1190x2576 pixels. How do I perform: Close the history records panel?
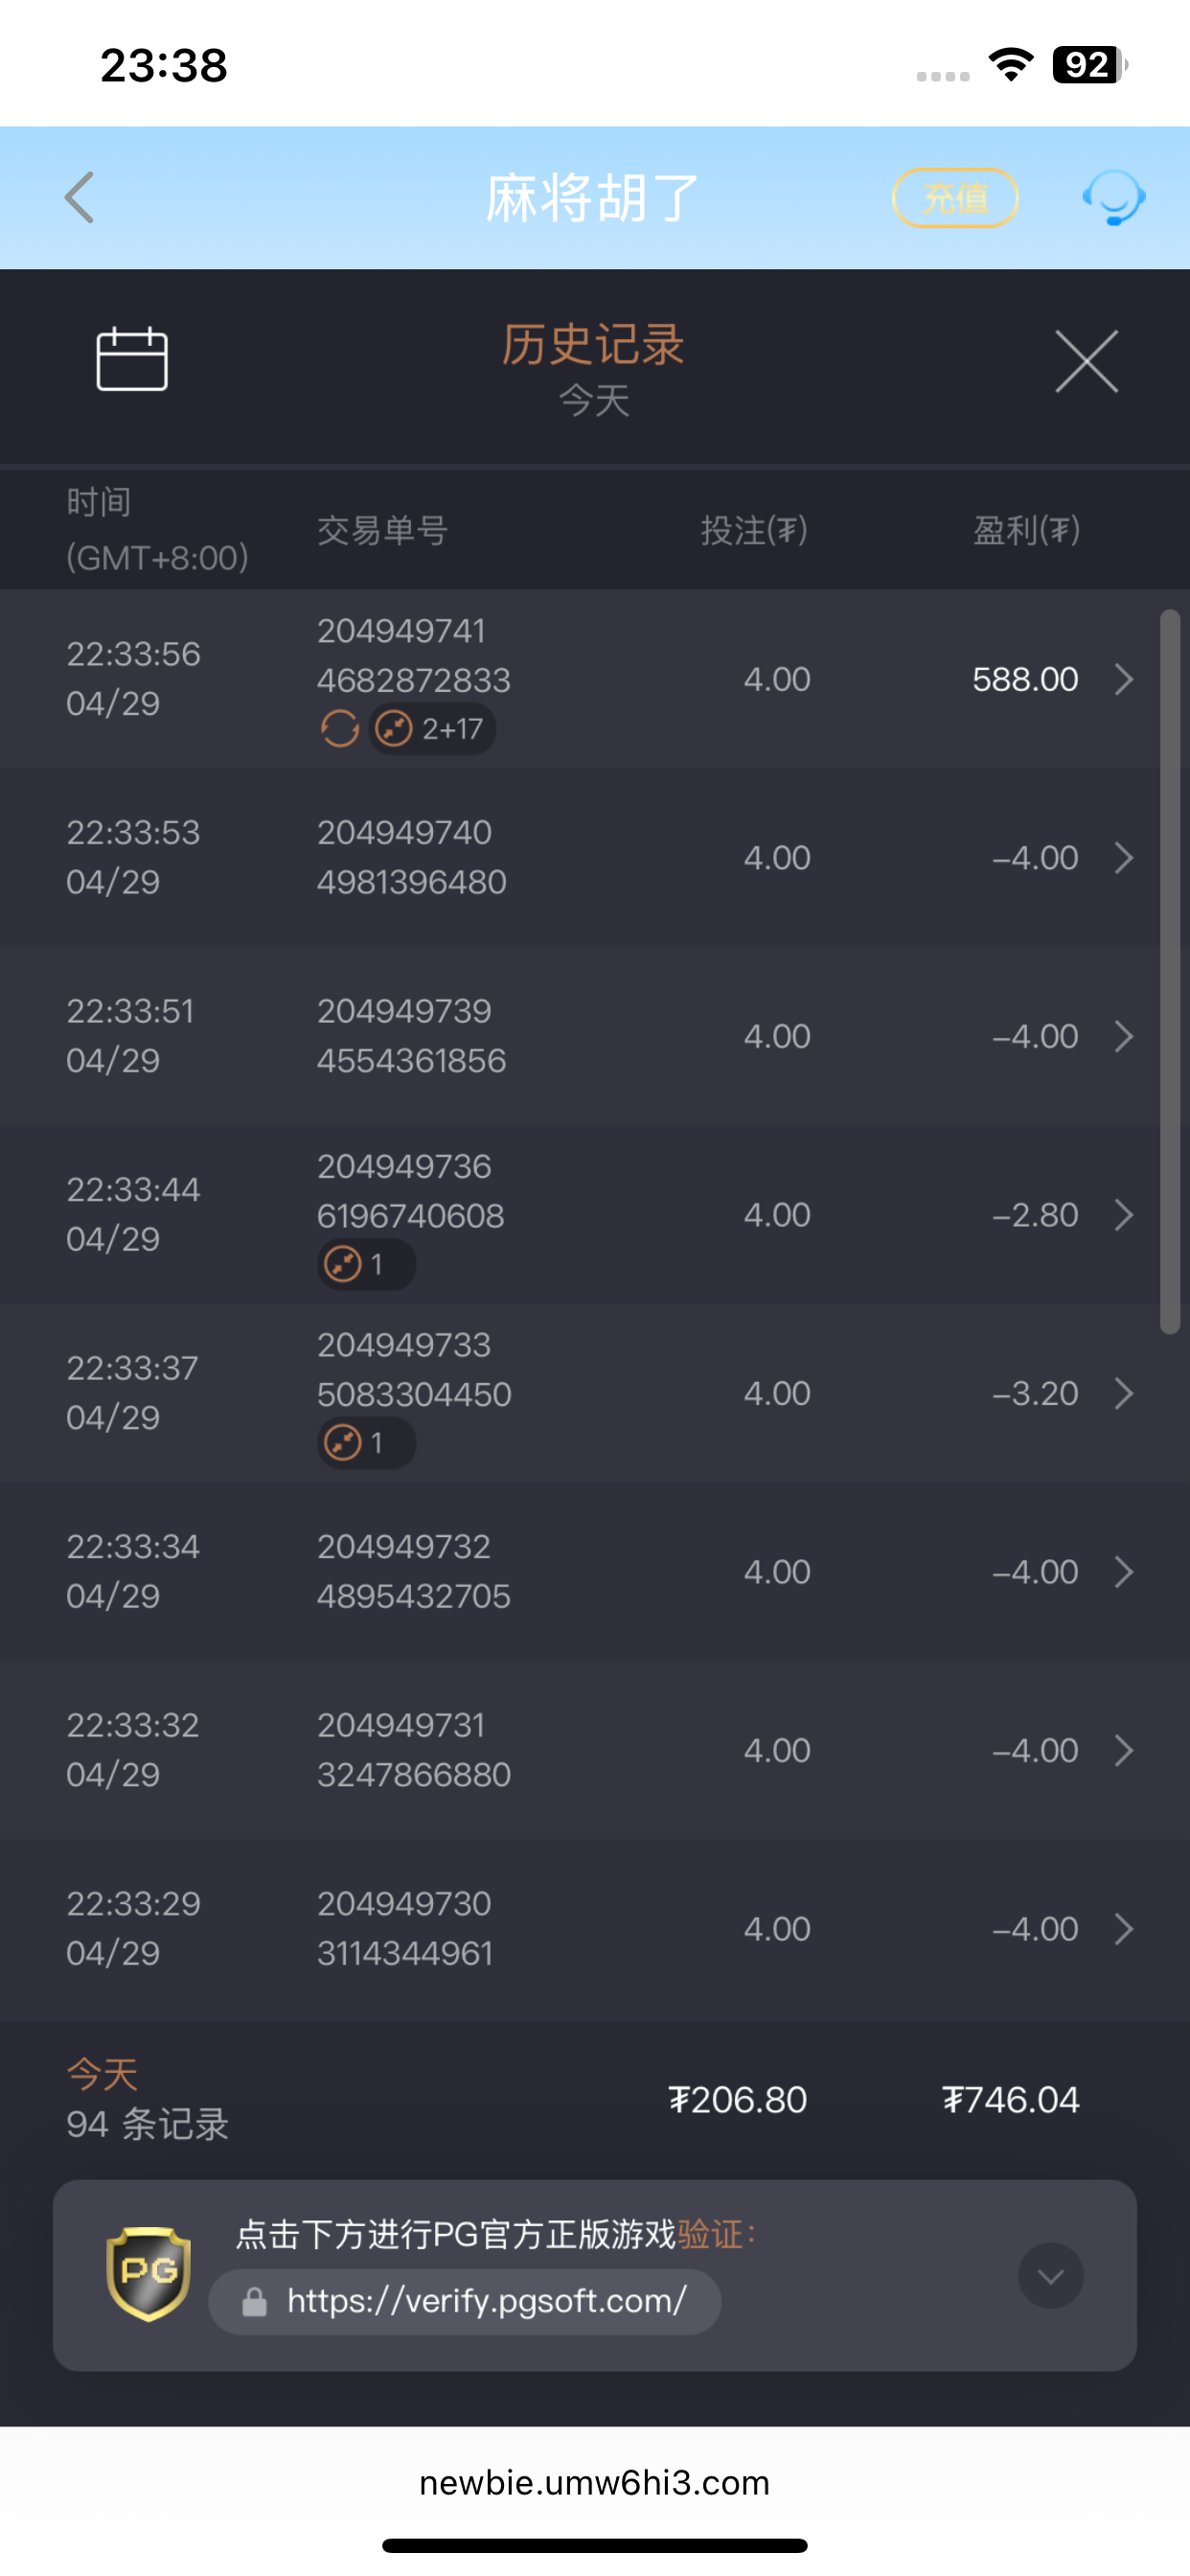tap(1086, 361)
